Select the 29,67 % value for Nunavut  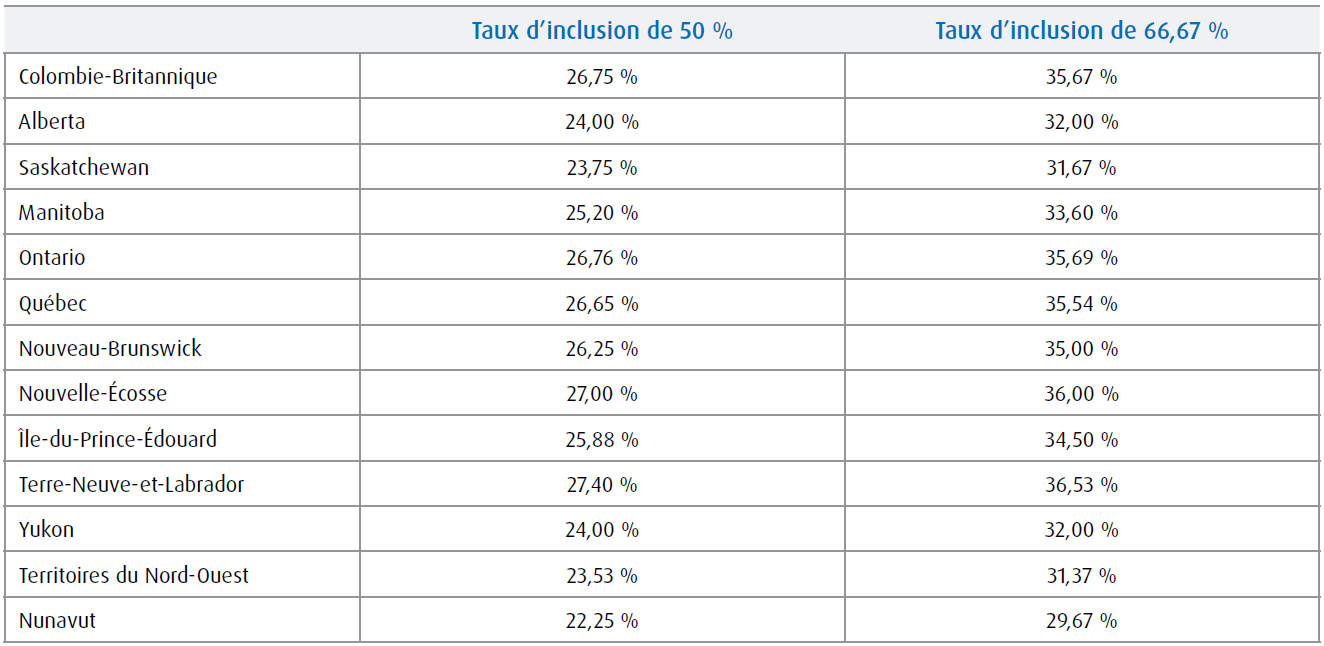click(1081, 621)
